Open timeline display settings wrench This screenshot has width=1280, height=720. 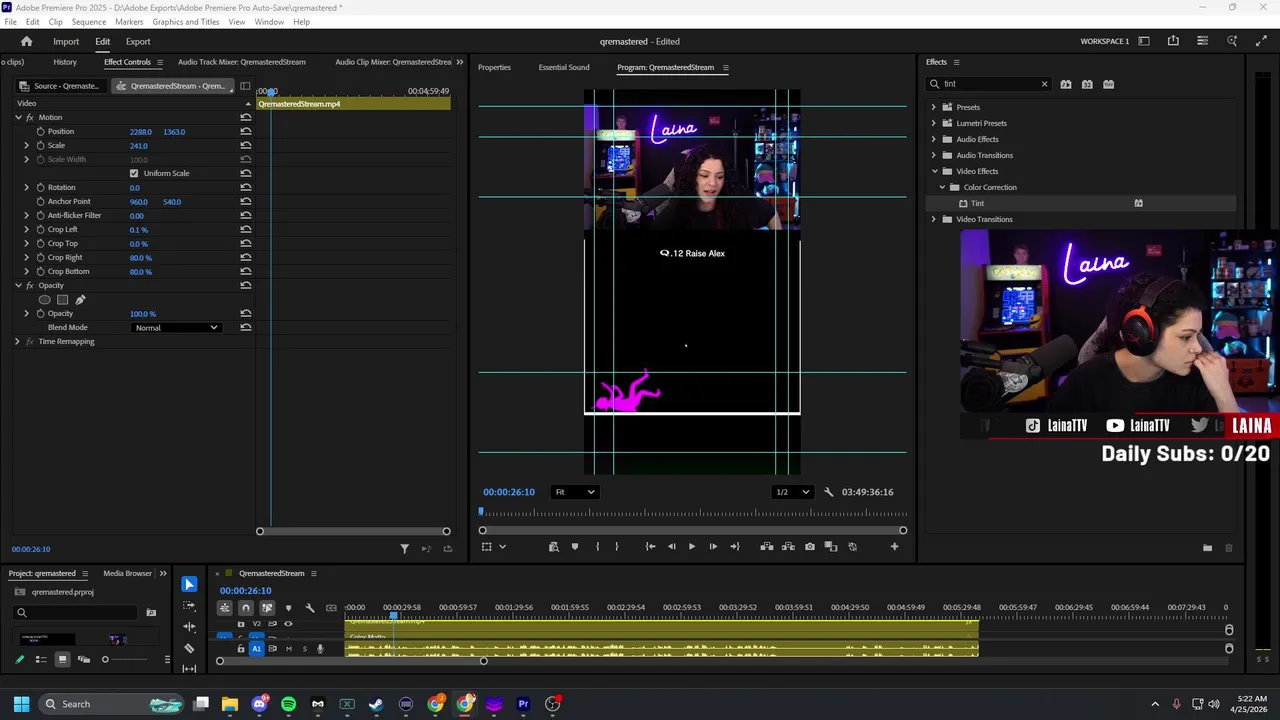(310, 608)
